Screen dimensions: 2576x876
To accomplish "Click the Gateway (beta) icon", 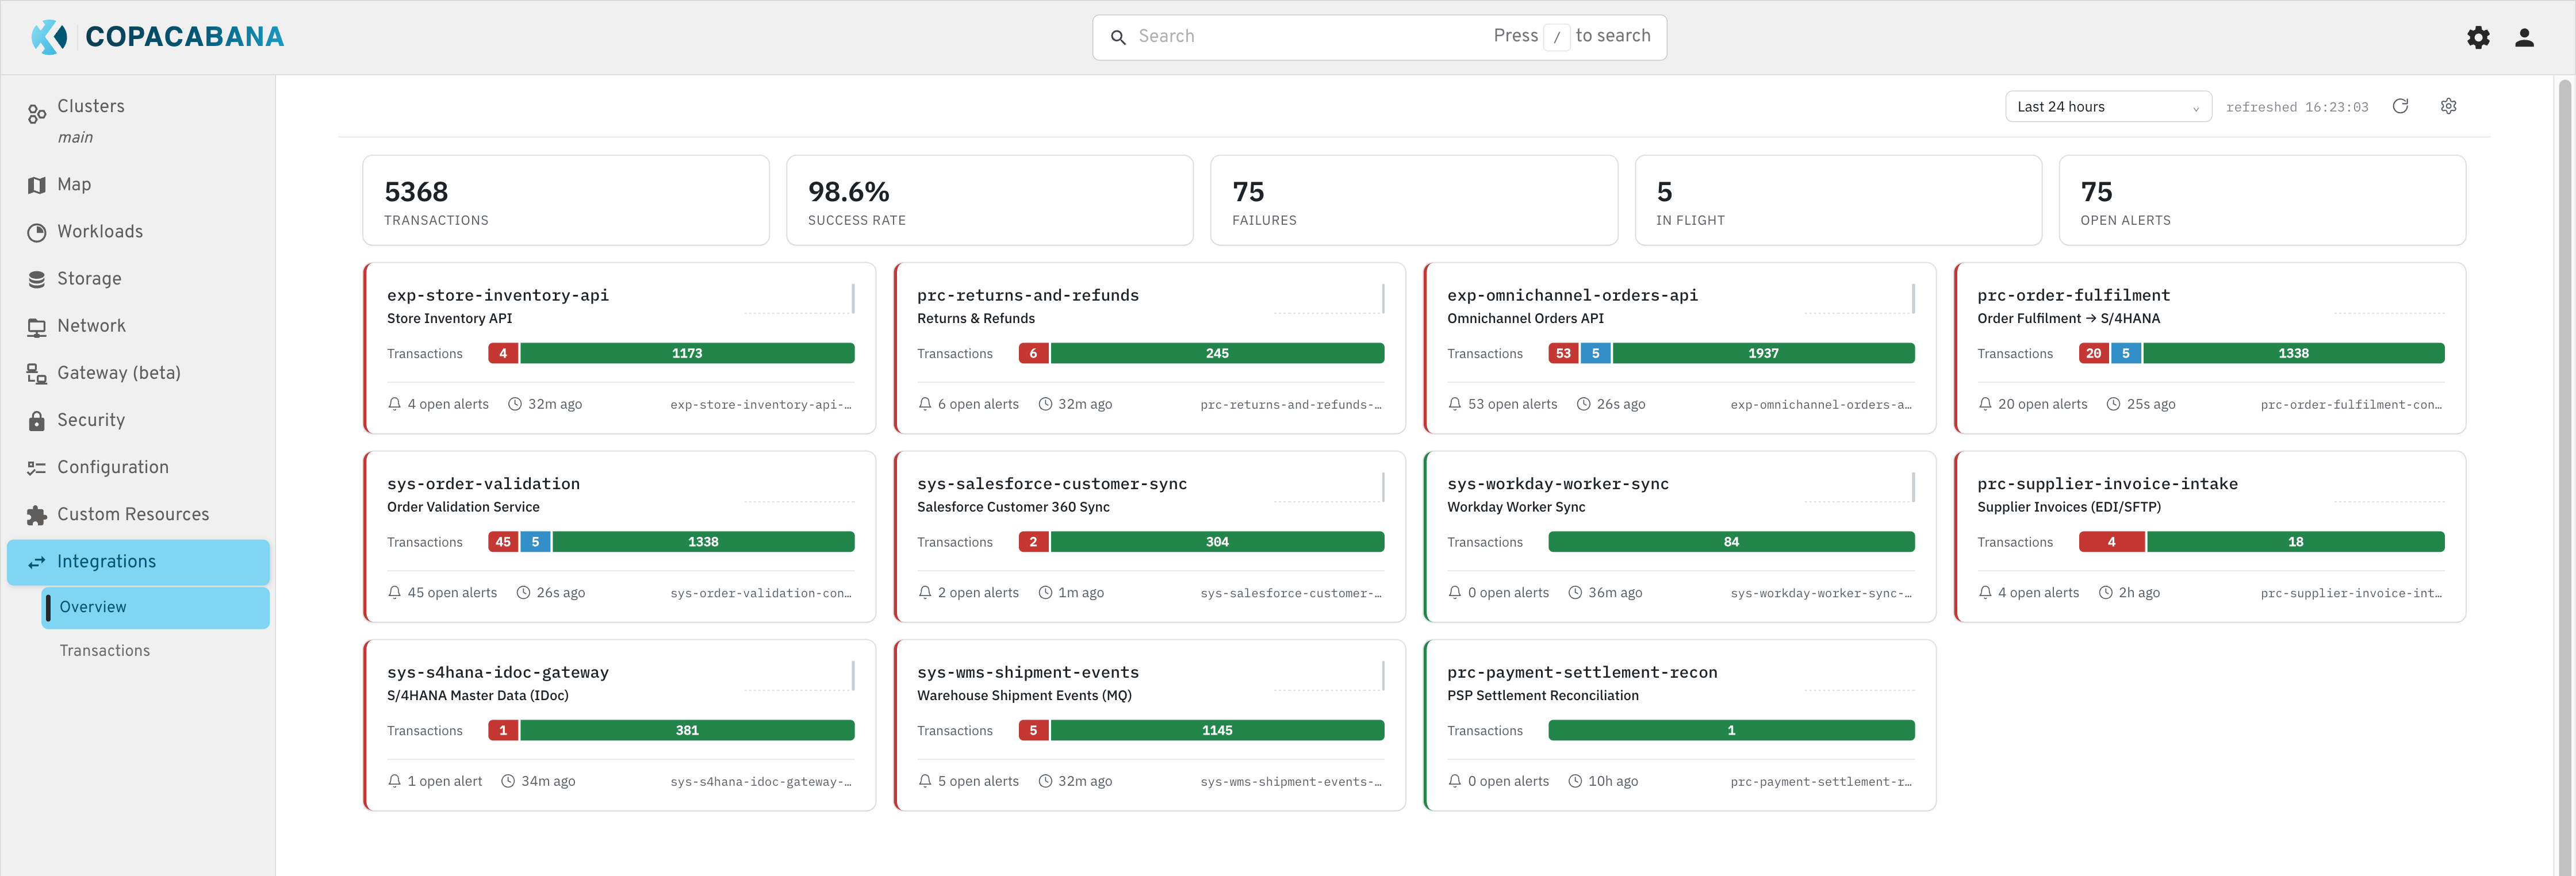I will 37,374.
